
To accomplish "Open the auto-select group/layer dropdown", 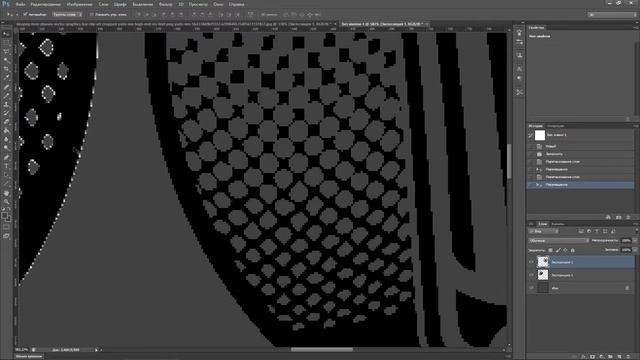I will coord(67,14).
